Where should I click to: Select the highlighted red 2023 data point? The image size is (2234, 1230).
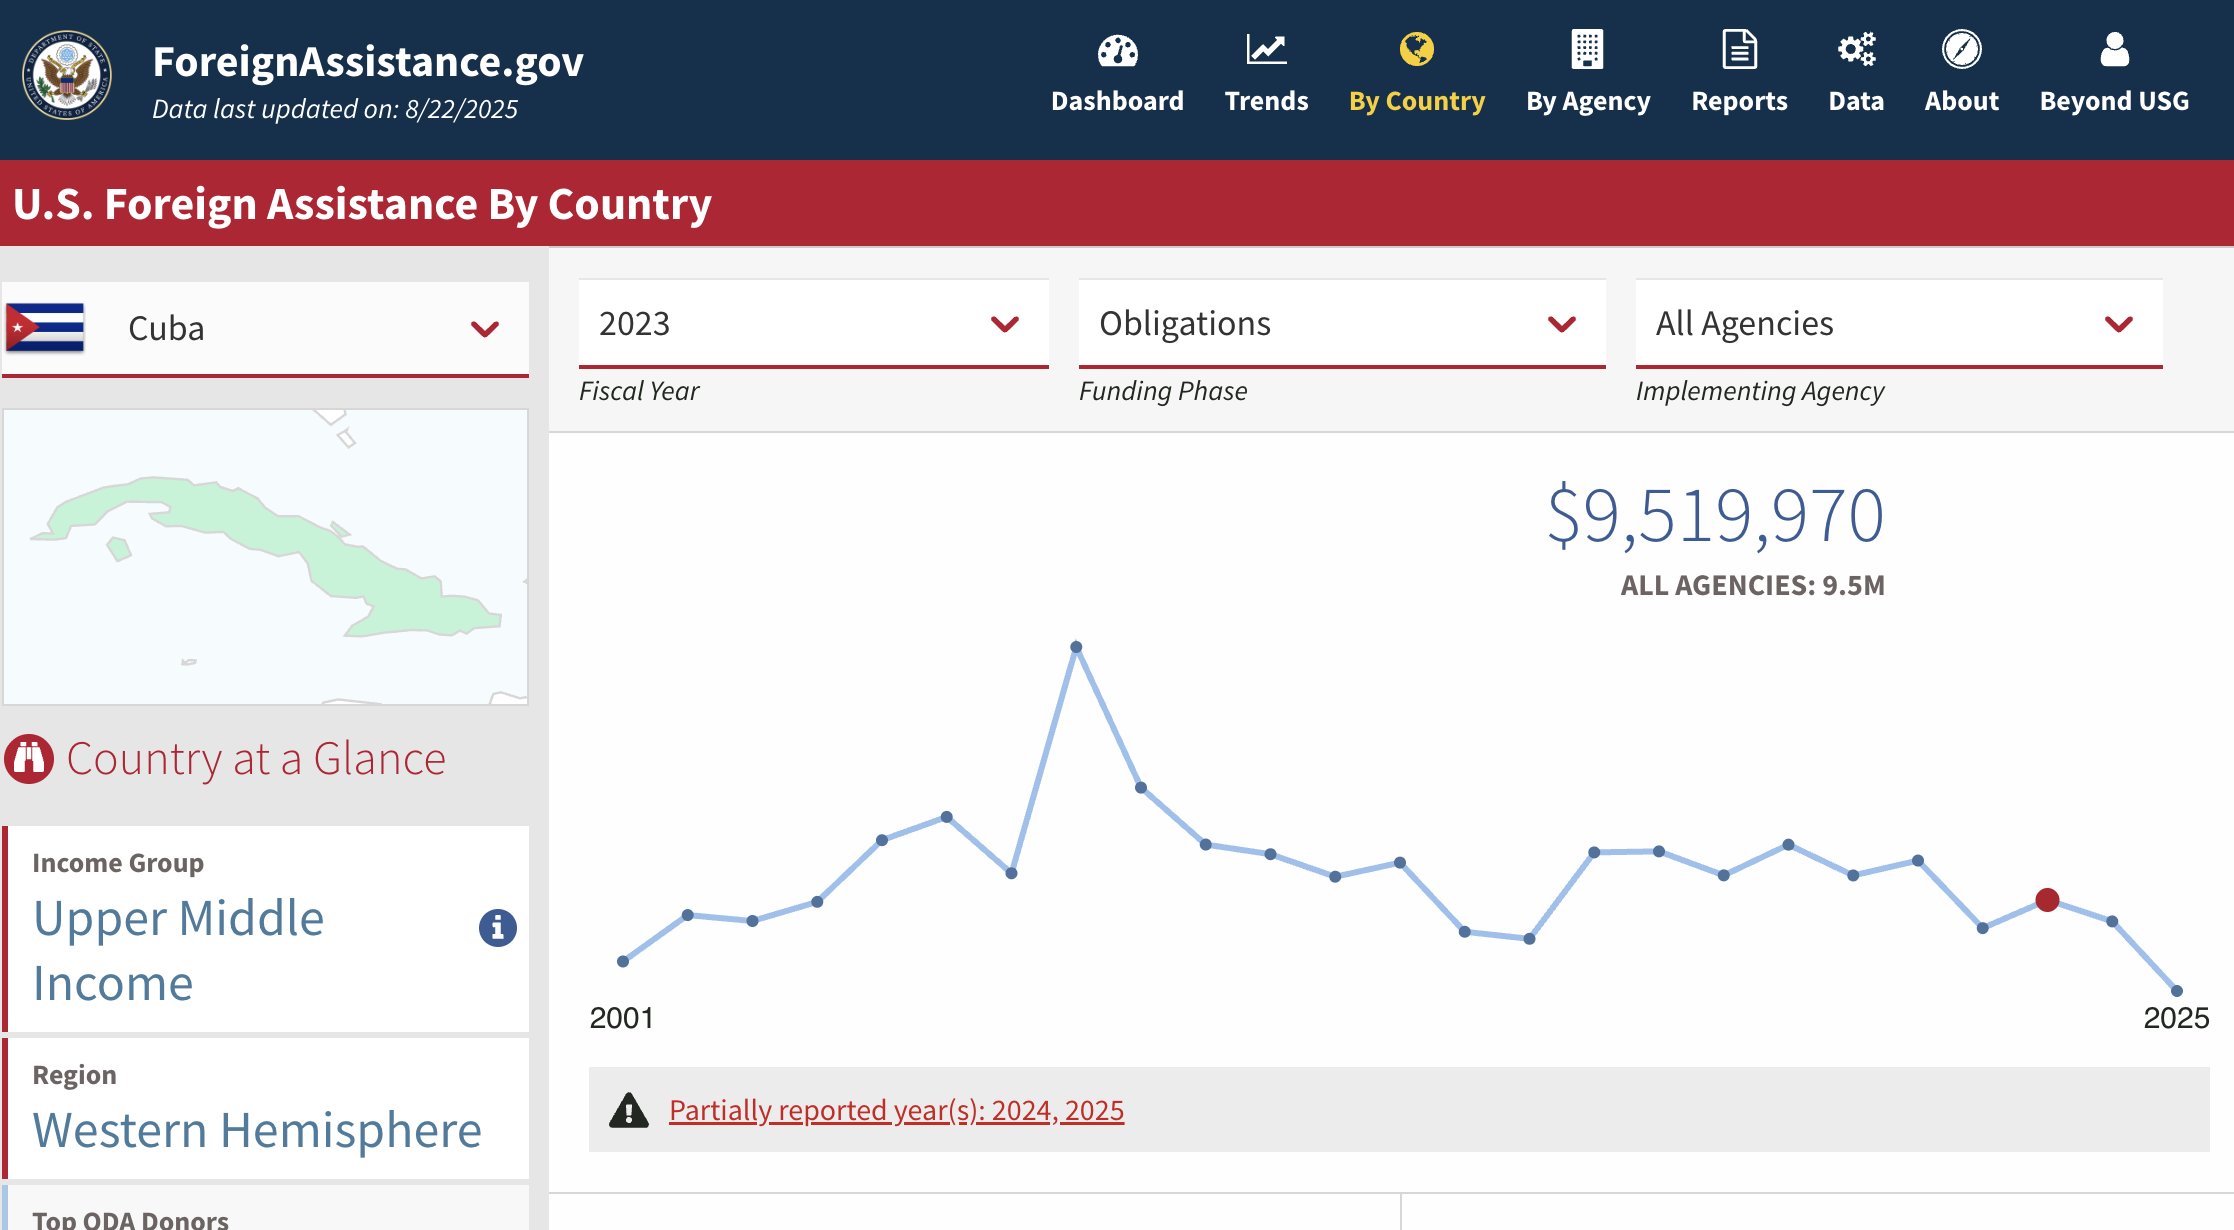[2047, 900]
